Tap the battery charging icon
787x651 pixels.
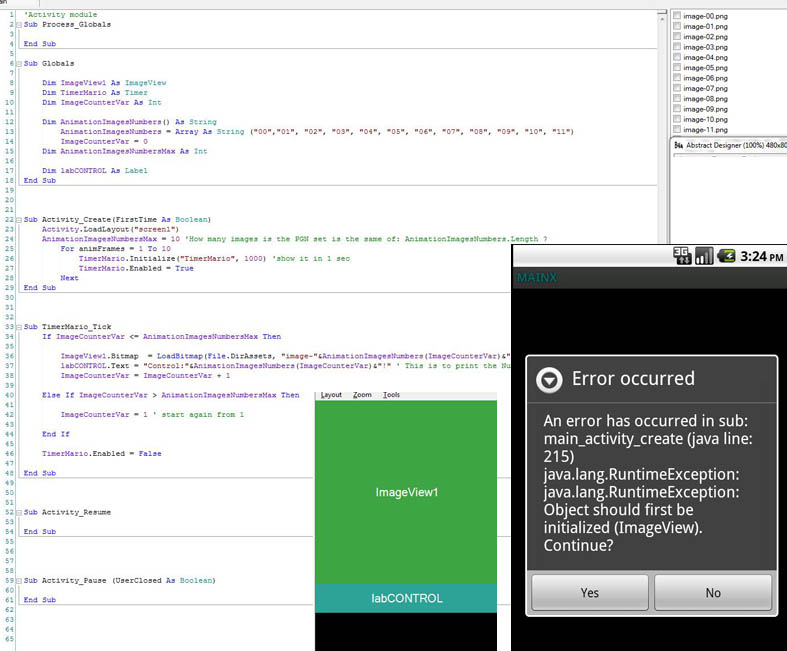726,256
